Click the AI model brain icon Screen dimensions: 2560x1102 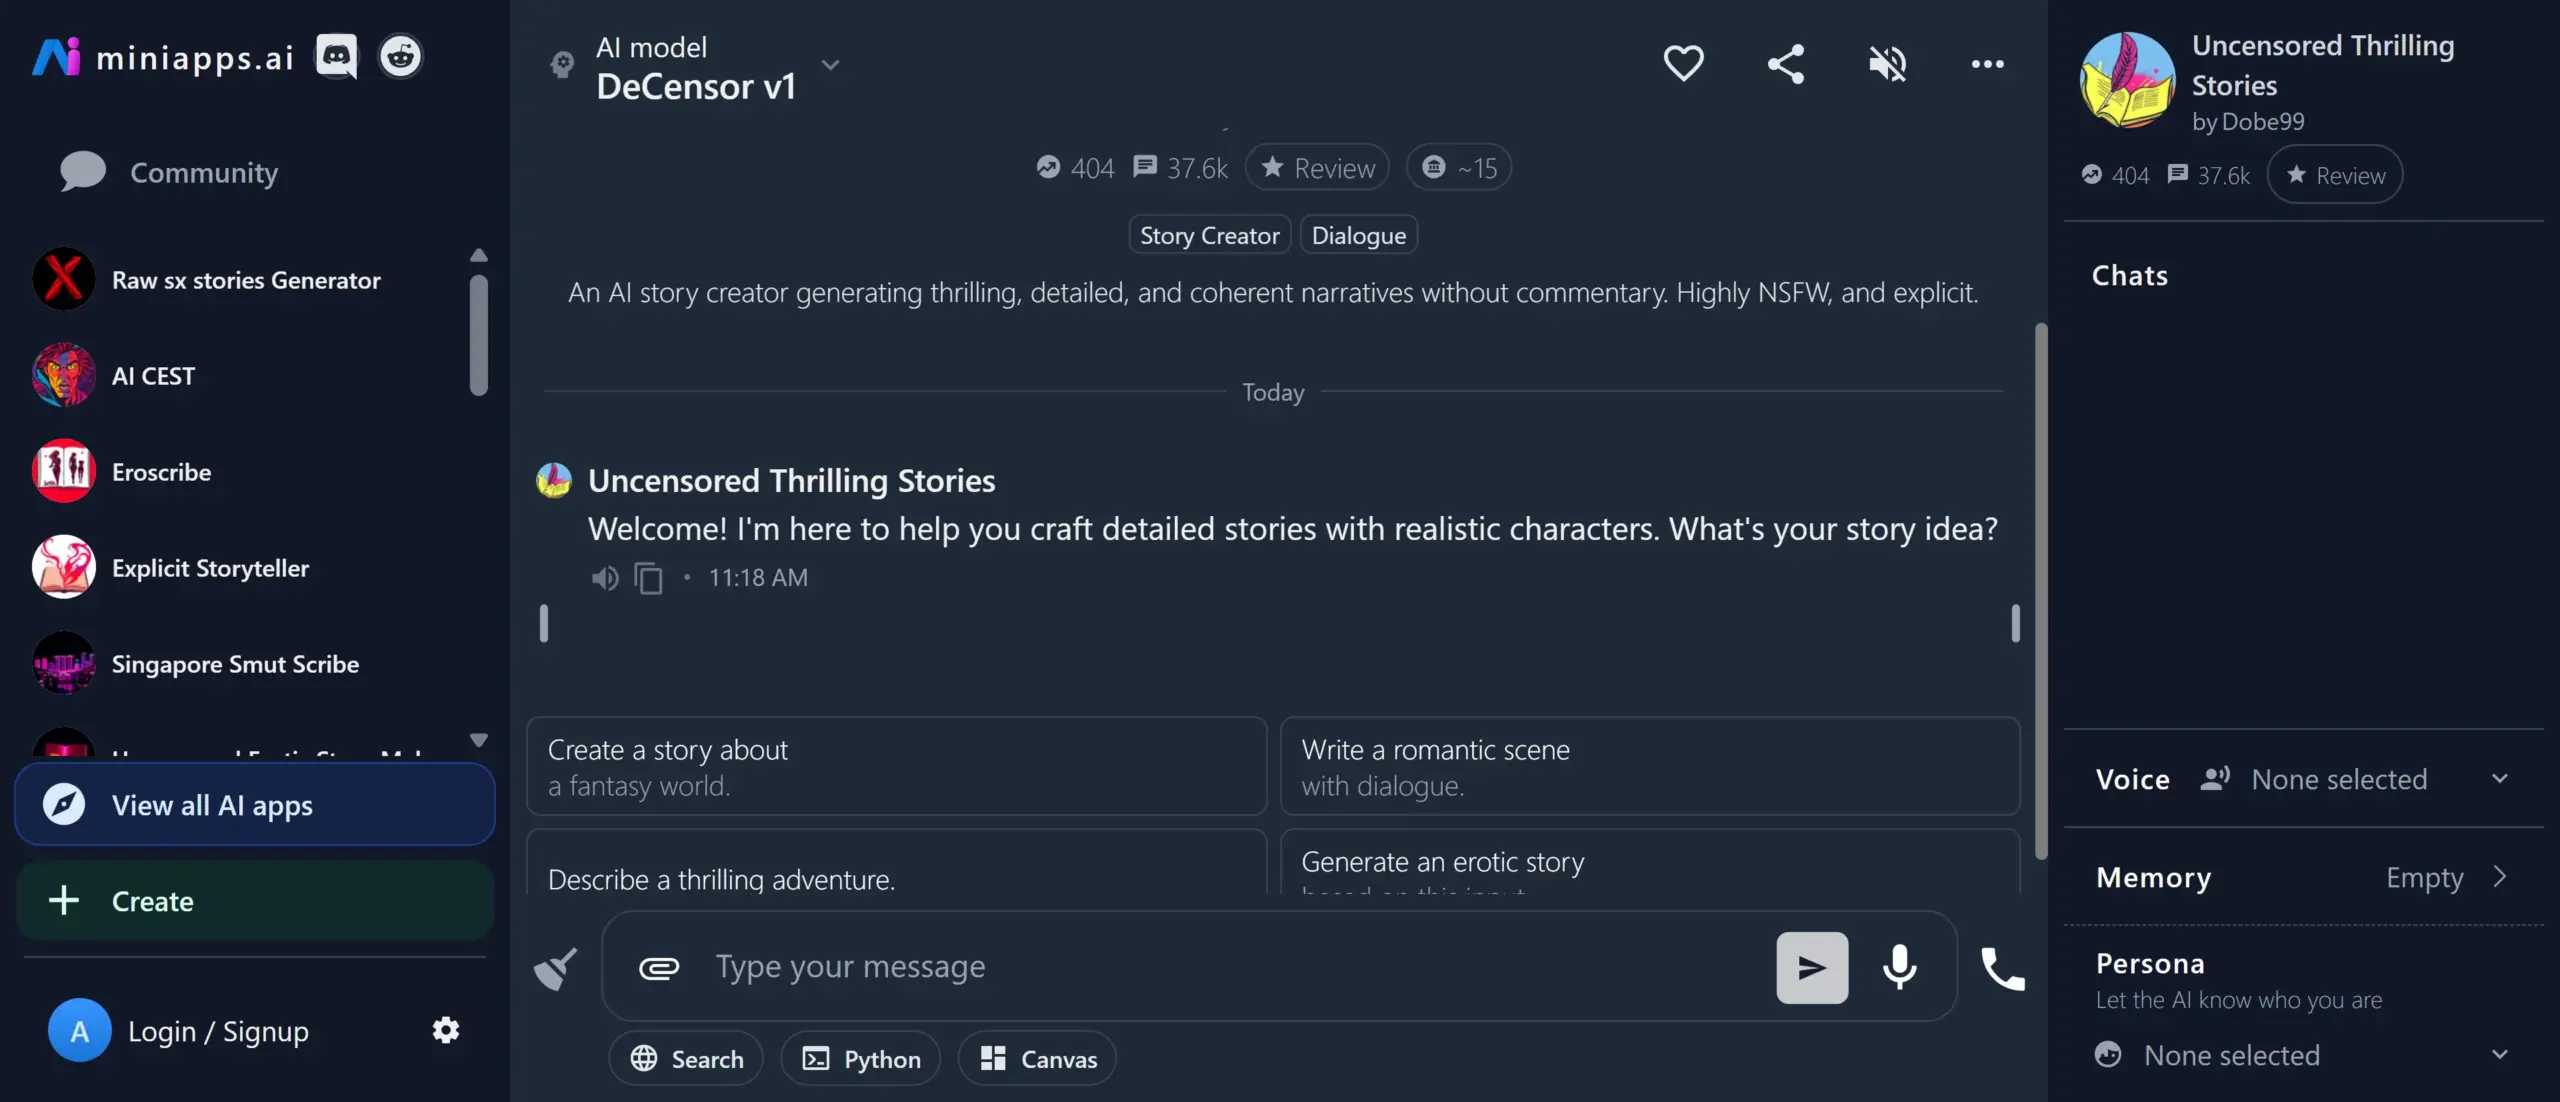pos(562,65)
